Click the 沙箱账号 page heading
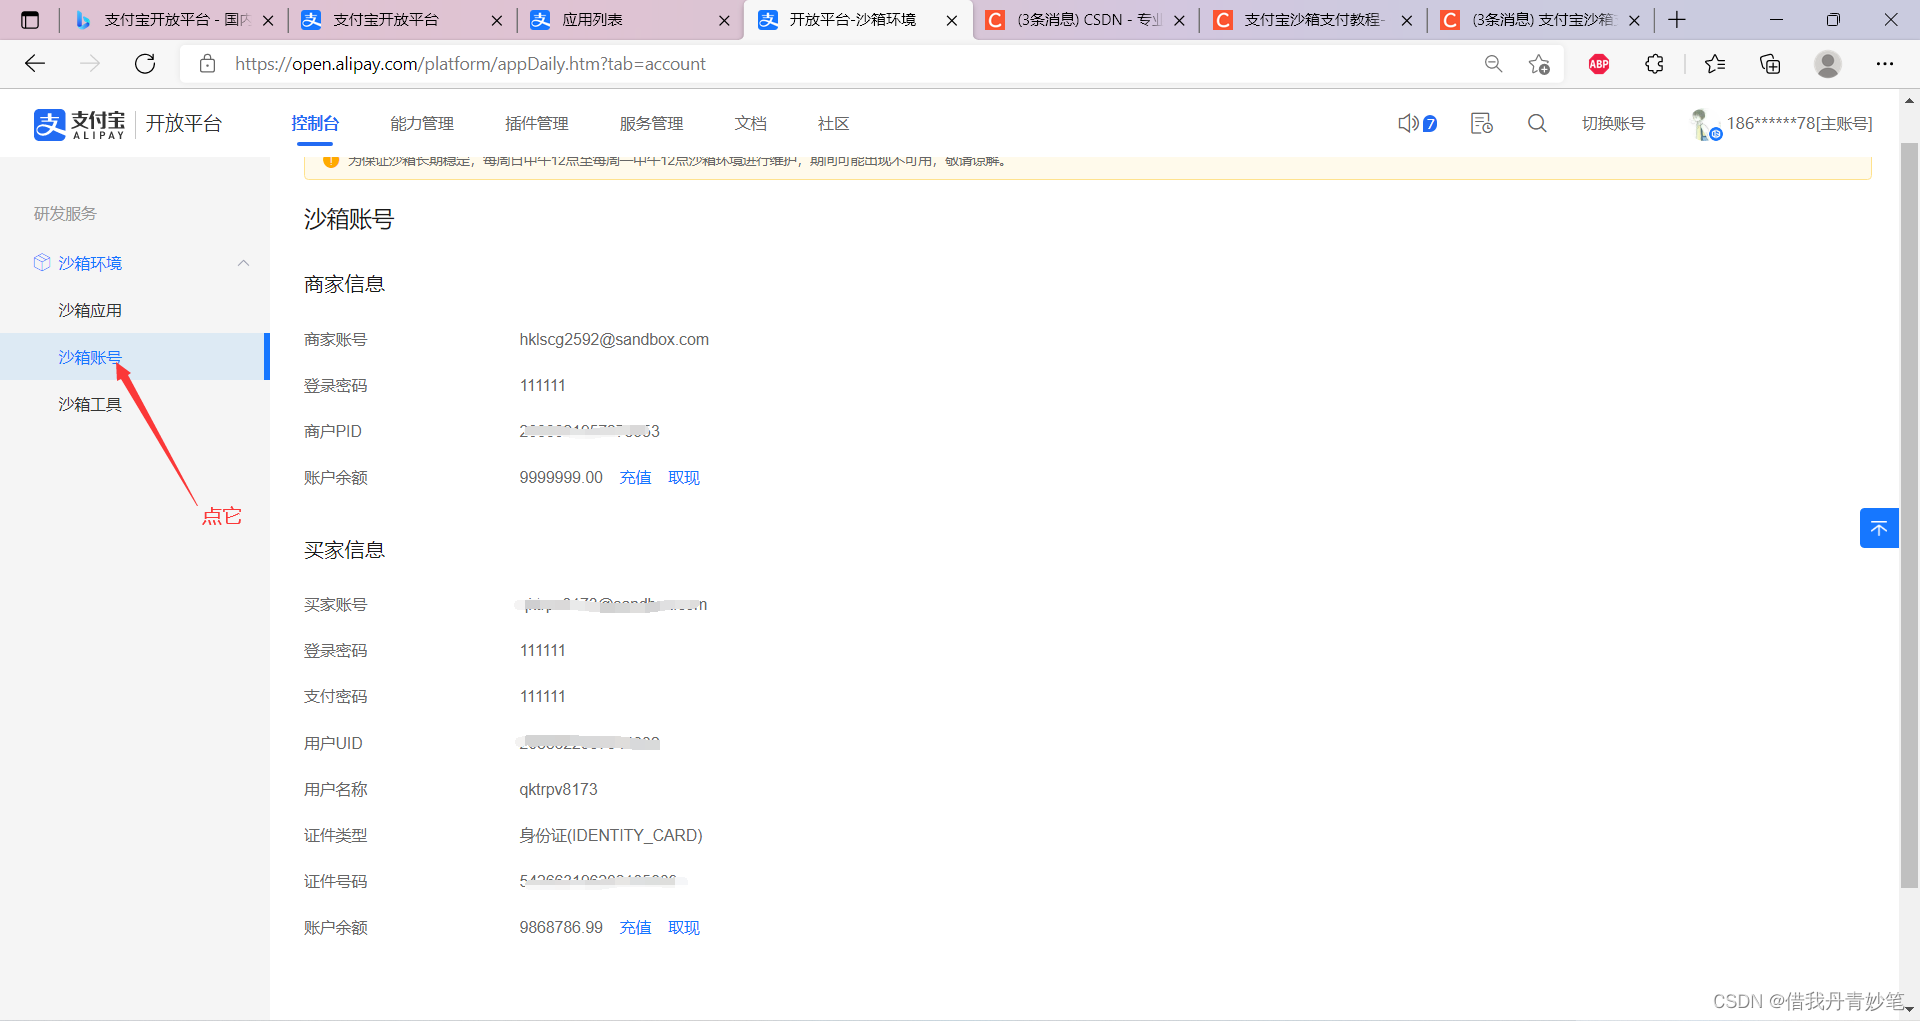The image size is (1920, 1021). 349,219
